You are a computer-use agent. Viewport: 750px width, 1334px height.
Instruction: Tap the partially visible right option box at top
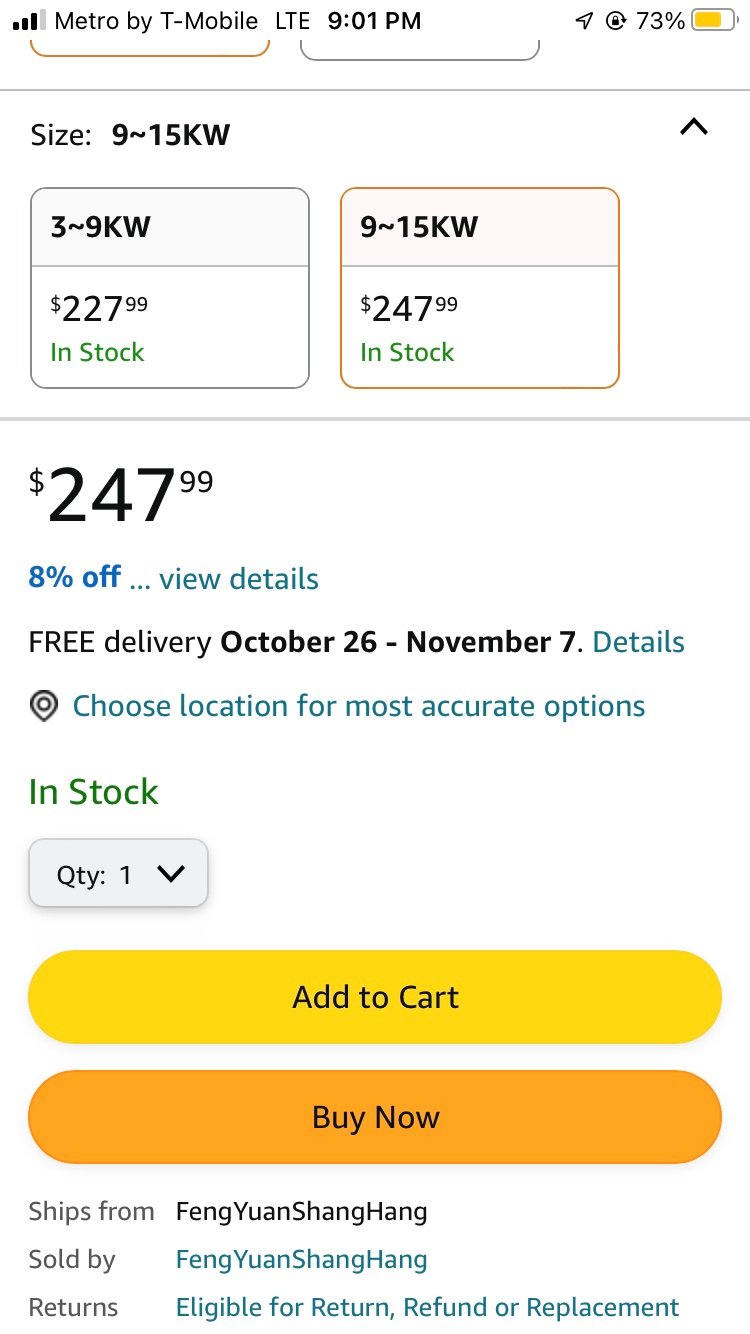[x=420, y=49]
